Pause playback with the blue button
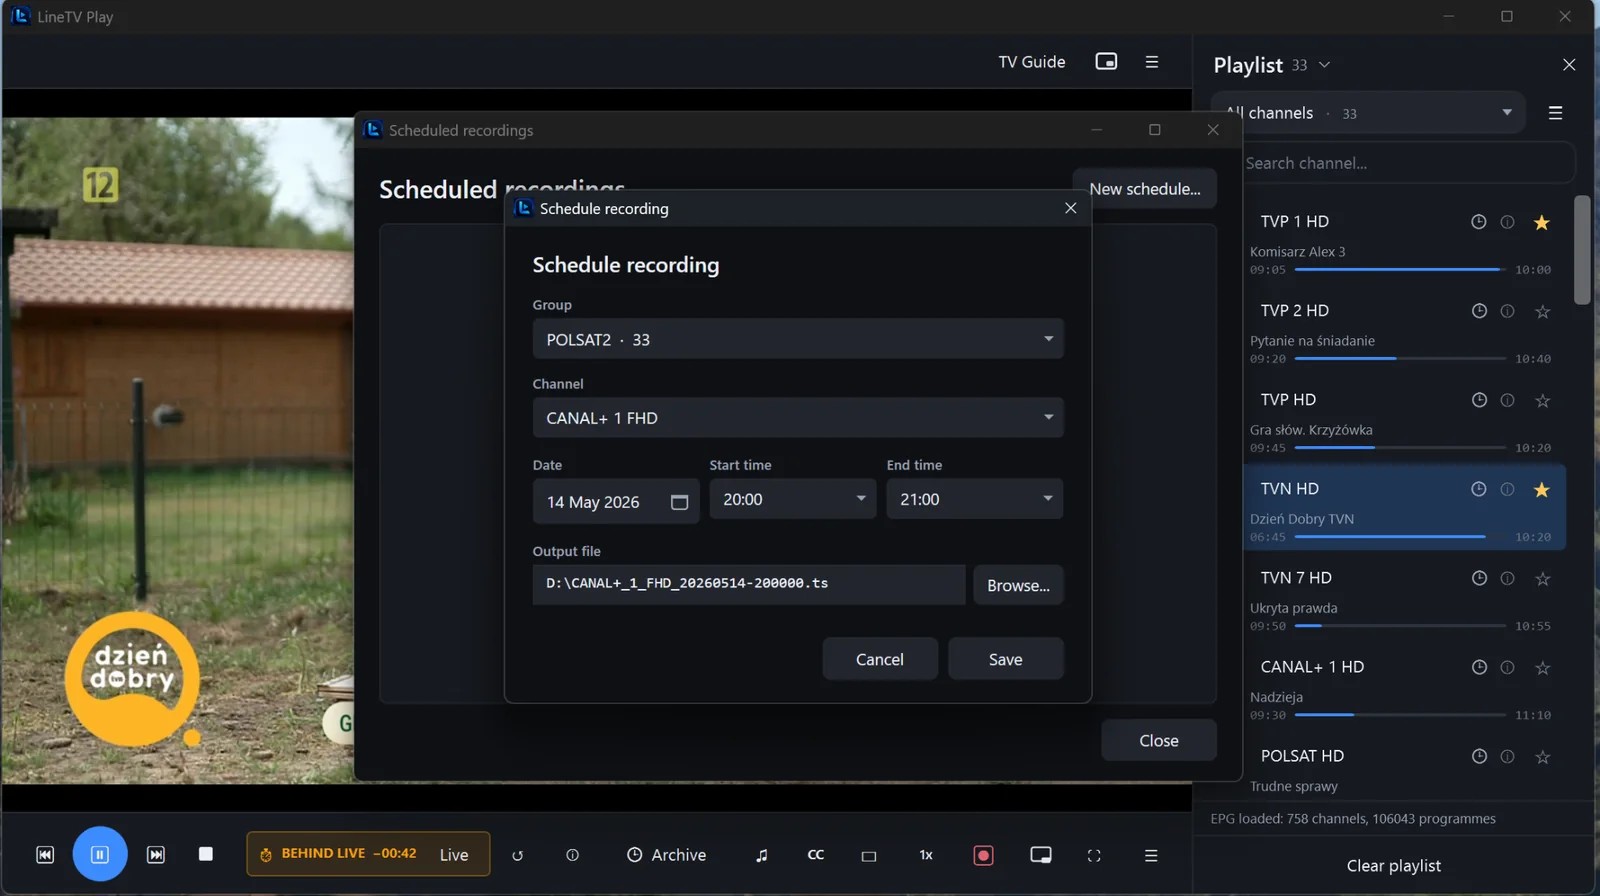1600x896 pixels. 100,854
